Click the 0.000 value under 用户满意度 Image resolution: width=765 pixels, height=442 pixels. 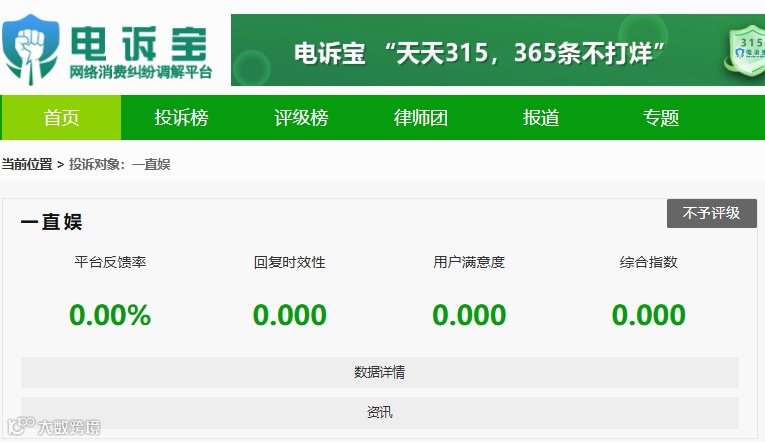point(469,315)
